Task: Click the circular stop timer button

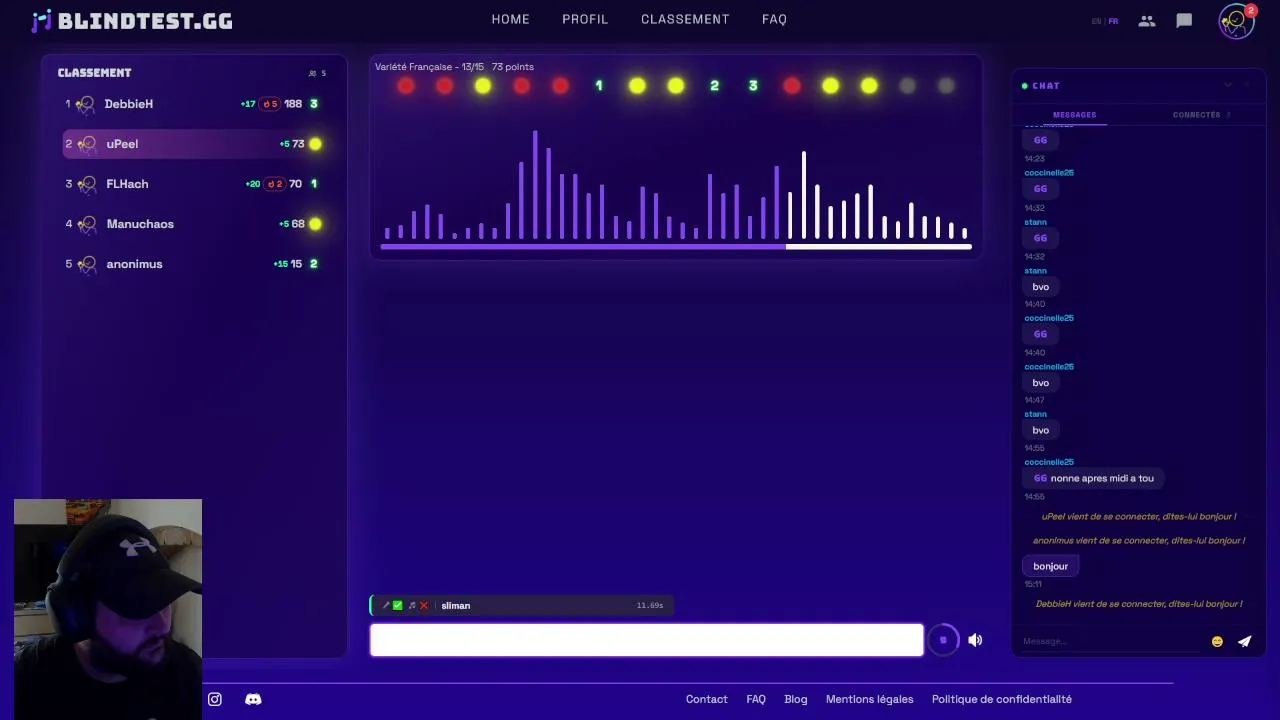Action: (x=942, y=640)
